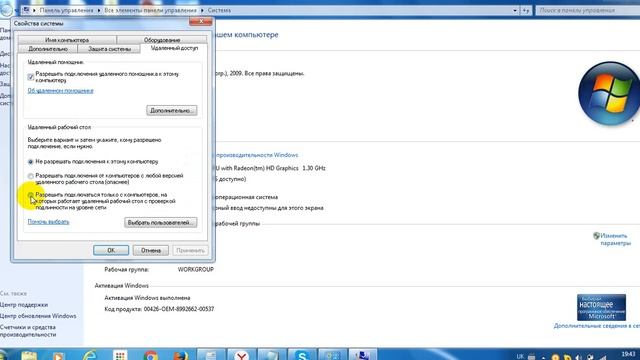Select allow connections from any Remote Desktop version
Image resolution: width=640 pixels, height=360 pixels.
pyautogui.click(x=31, y=176)
